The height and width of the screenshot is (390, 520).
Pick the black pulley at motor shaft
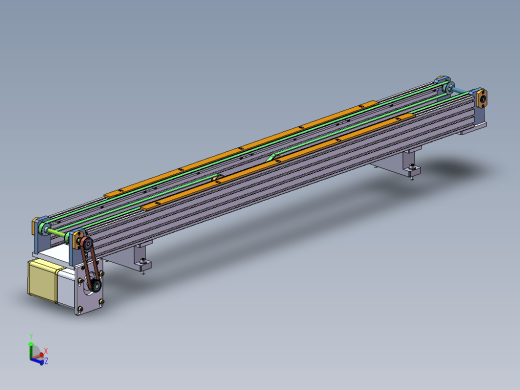click(x=97, y=286)
